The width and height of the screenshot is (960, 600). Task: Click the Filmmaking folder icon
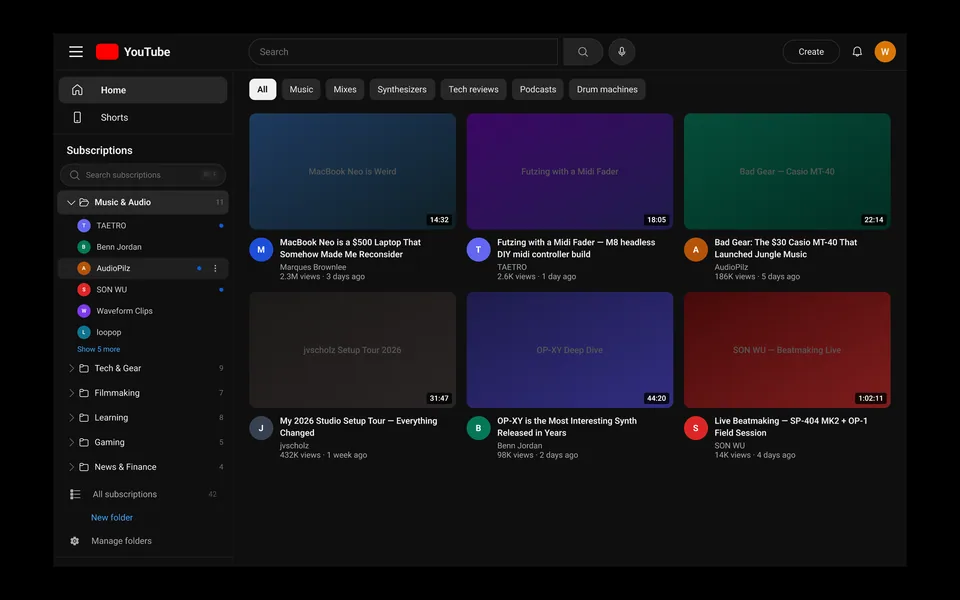point(84,393)
